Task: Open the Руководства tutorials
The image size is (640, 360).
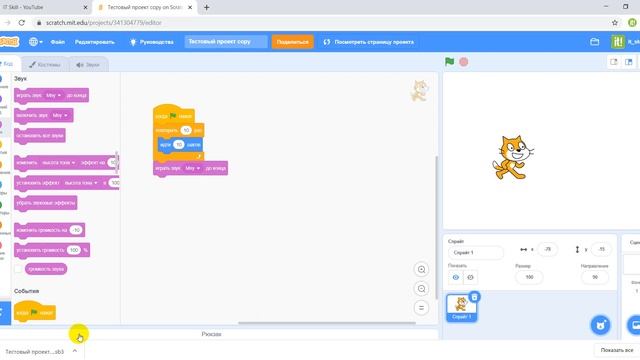Action: (151, 42)
